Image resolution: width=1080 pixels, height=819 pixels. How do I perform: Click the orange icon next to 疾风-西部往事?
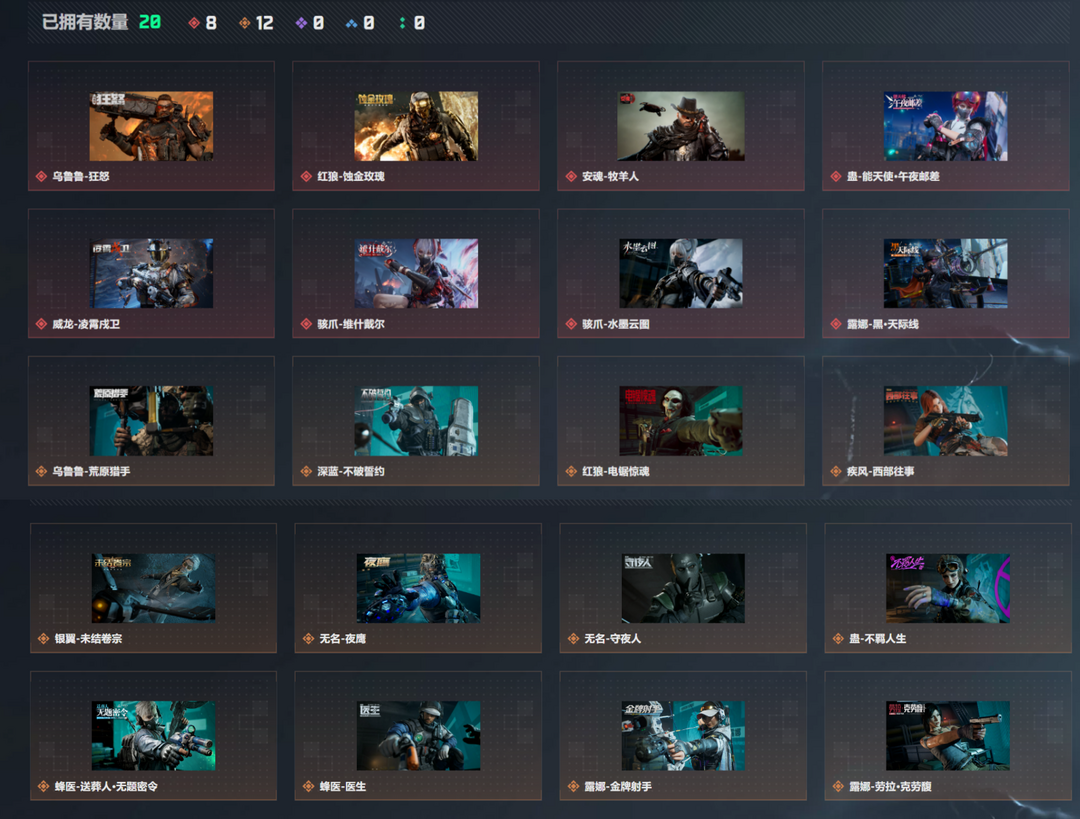[x=835, y=471]
